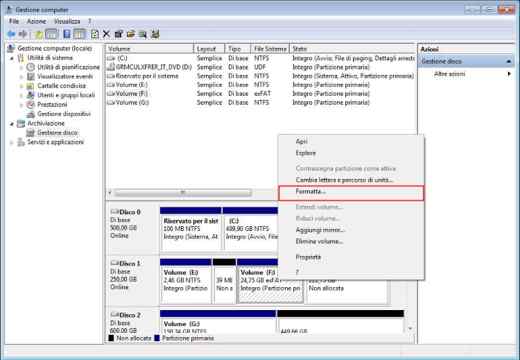Image resolution: width=520 pixels, height=360 pixels.
Task: Select the (C:) row in the volume list
Action: [x=260, y=58]
